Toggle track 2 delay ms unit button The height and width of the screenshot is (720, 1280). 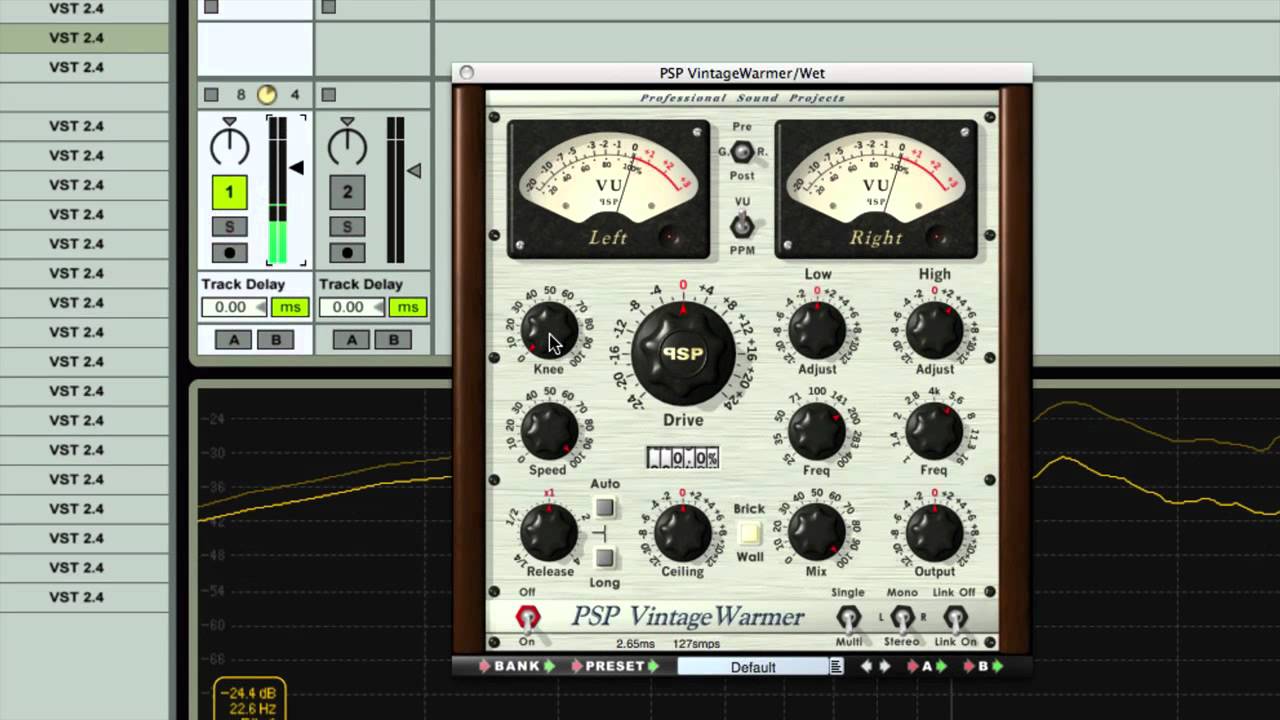click(408, 307)
